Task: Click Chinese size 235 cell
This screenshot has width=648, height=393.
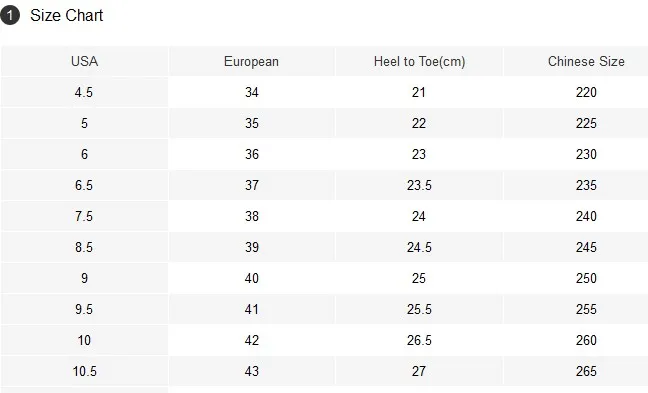Action: click(x=586, y=185)
